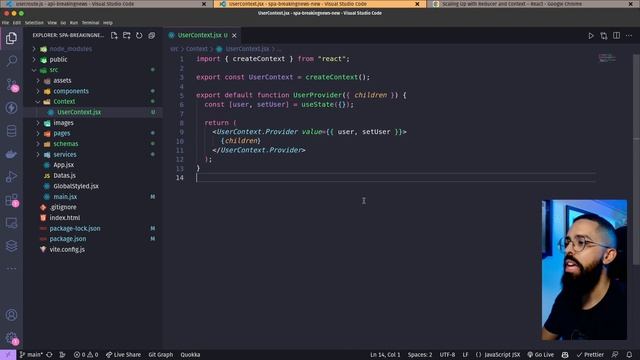Open the Source Control view

(11, 84)
